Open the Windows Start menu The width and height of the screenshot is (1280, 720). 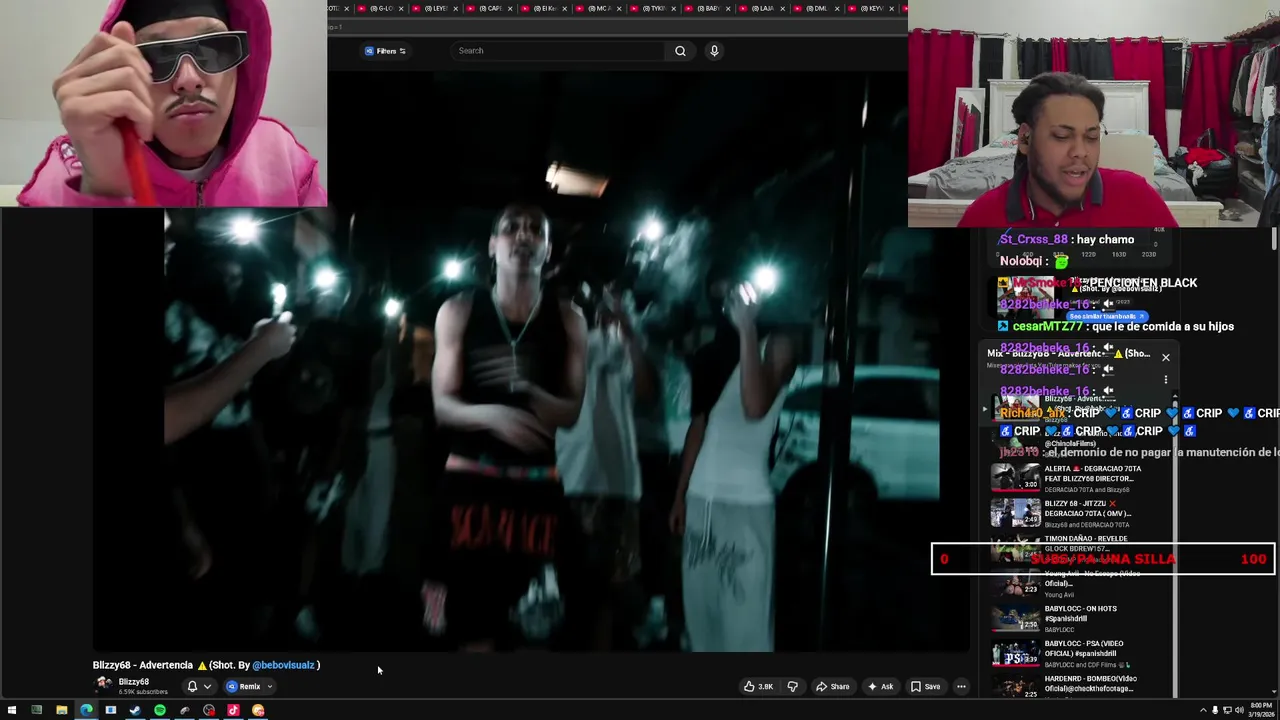tap(12, 710)
